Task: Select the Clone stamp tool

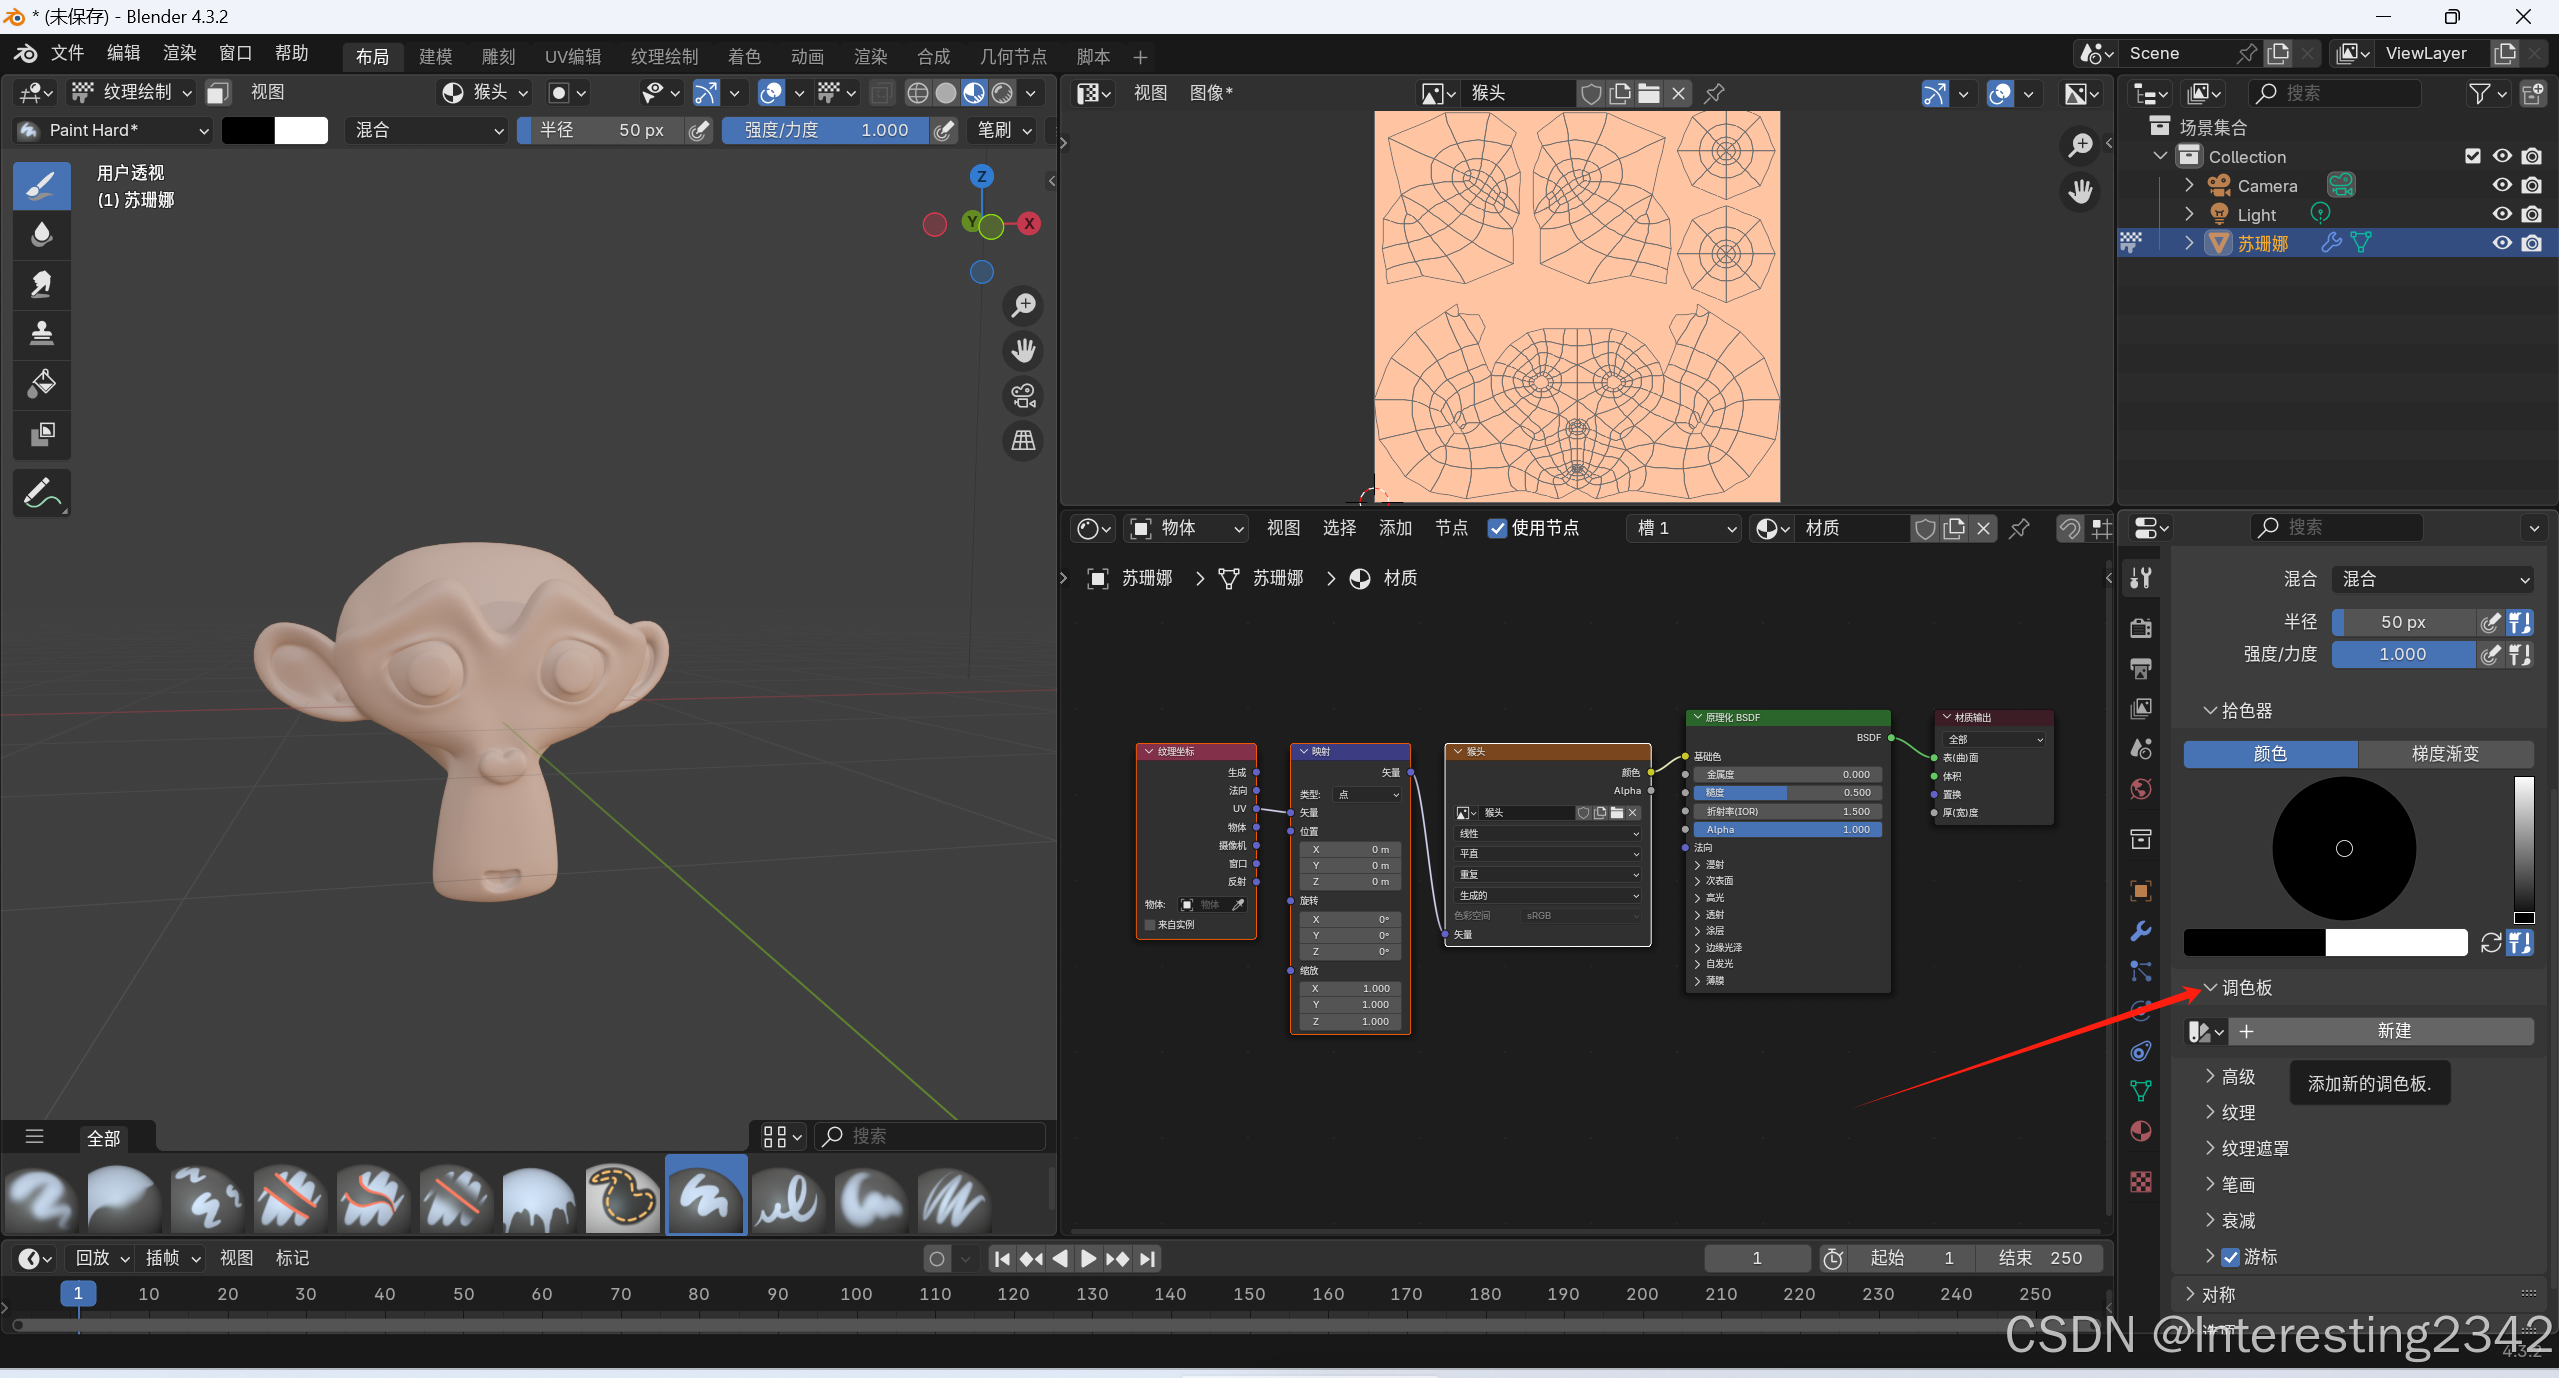Action: 41,333
